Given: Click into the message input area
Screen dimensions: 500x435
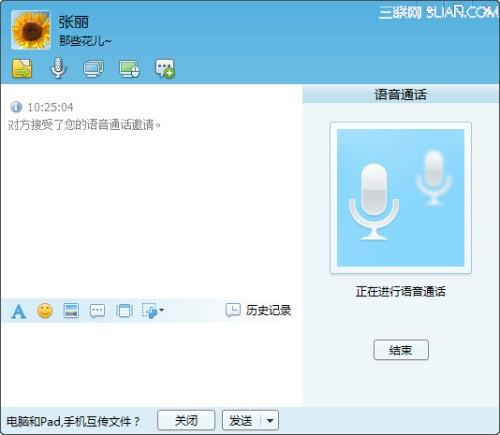Looking at the screenshot, I should coord(151,364).
